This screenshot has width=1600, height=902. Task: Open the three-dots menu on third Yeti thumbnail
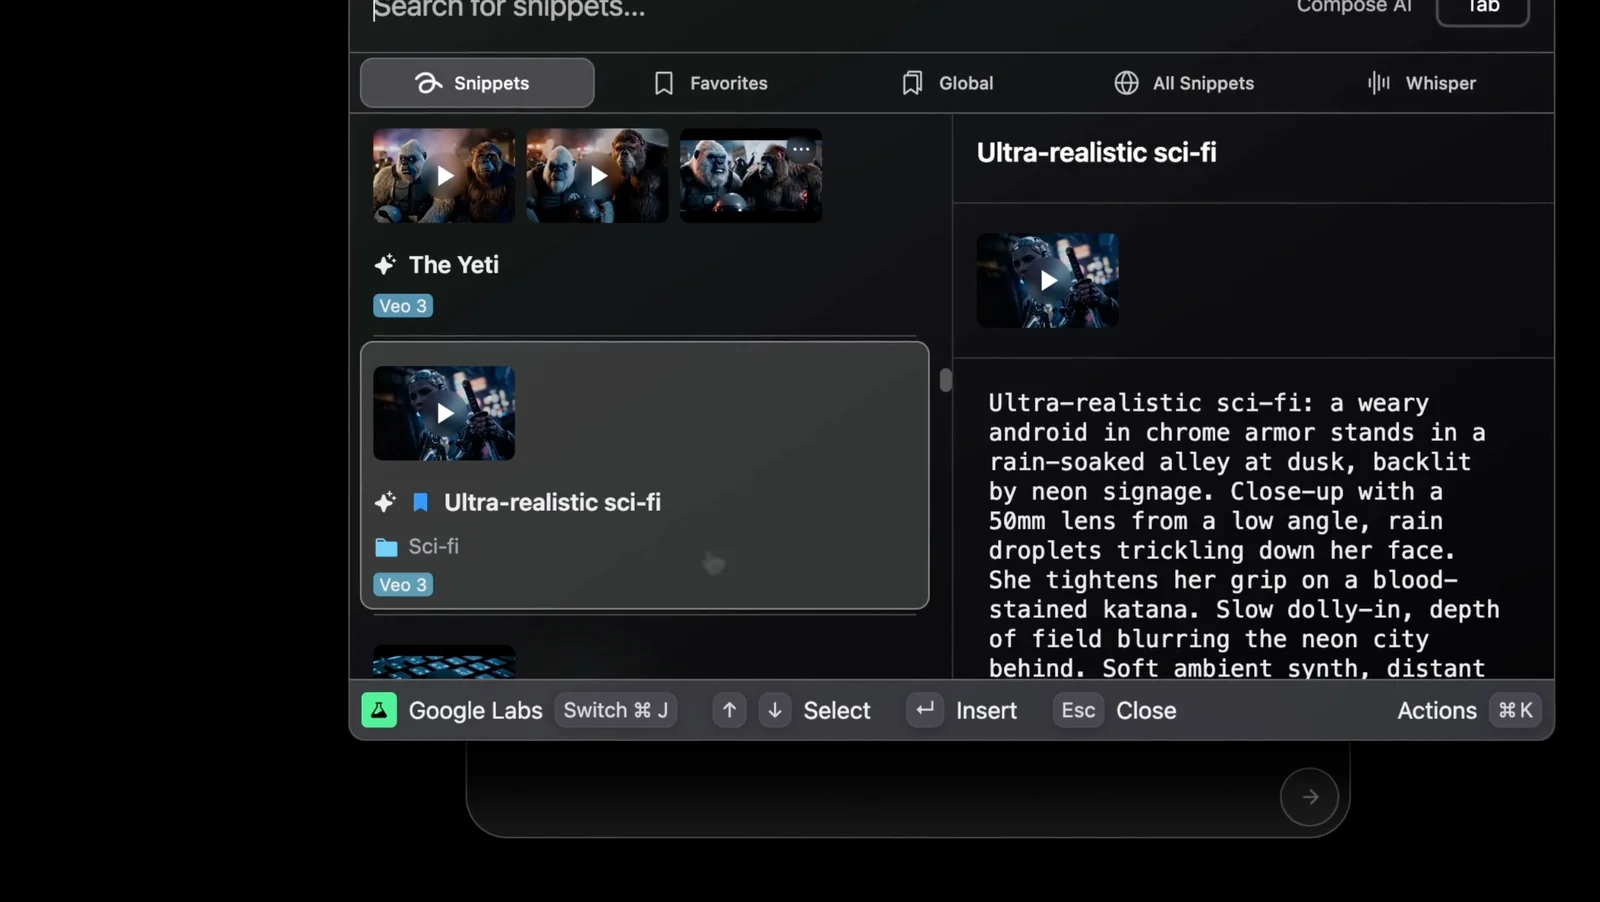coord(801,149)
